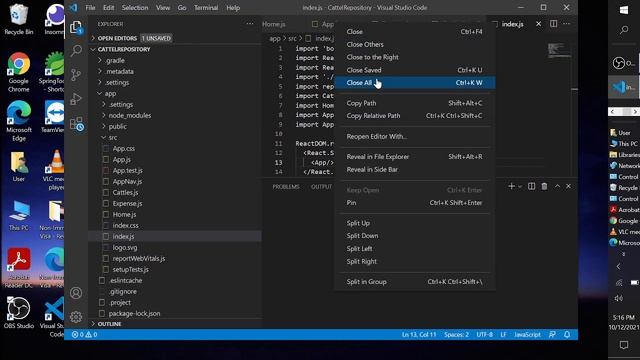Image resolution: width=640 pixels, height=360 pixels.
Task: Click the feedback icon in status bar
Action: click(x=552, y=334)
